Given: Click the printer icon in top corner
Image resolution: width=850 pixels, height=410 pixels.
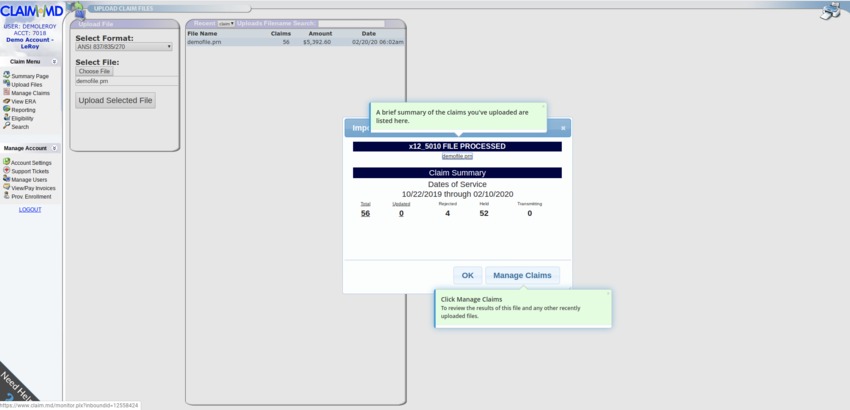Looking at the screenshot, I should (829, 11).
